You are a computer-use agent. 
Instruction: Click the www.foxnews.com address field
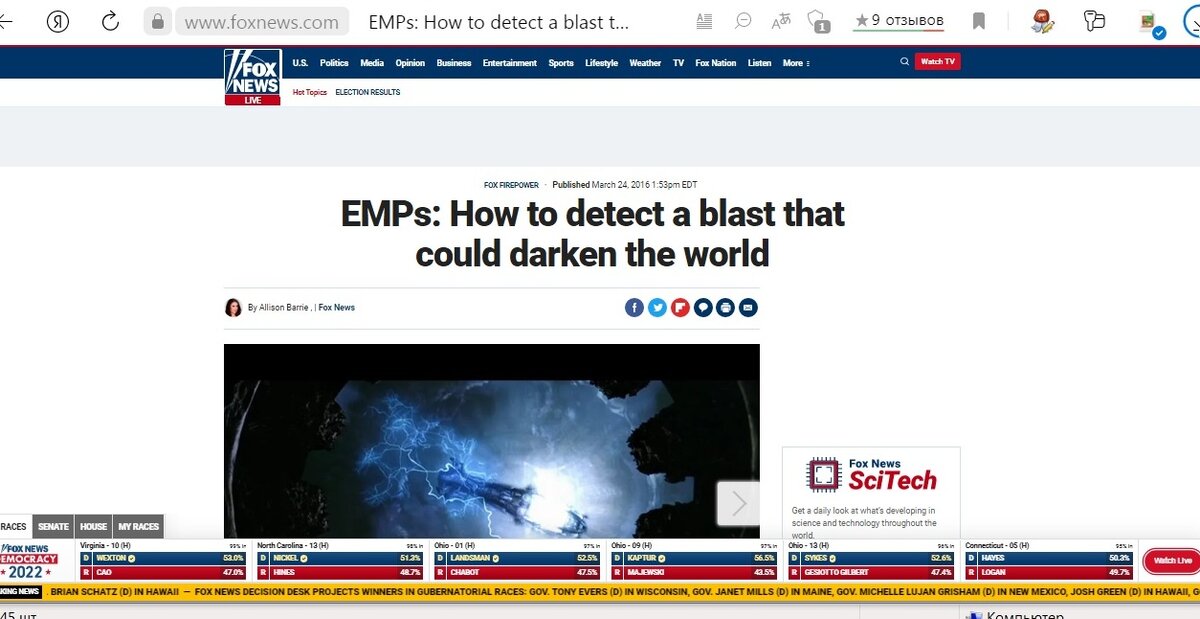(x=262, y=21)
